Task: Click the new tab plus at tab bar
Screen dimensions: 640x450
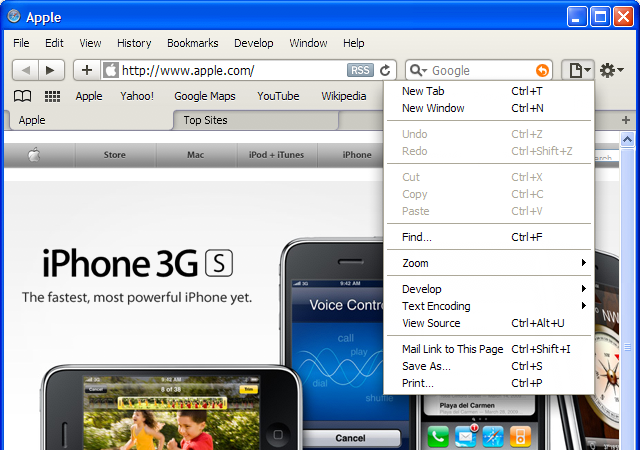Action: coord(625,120)
